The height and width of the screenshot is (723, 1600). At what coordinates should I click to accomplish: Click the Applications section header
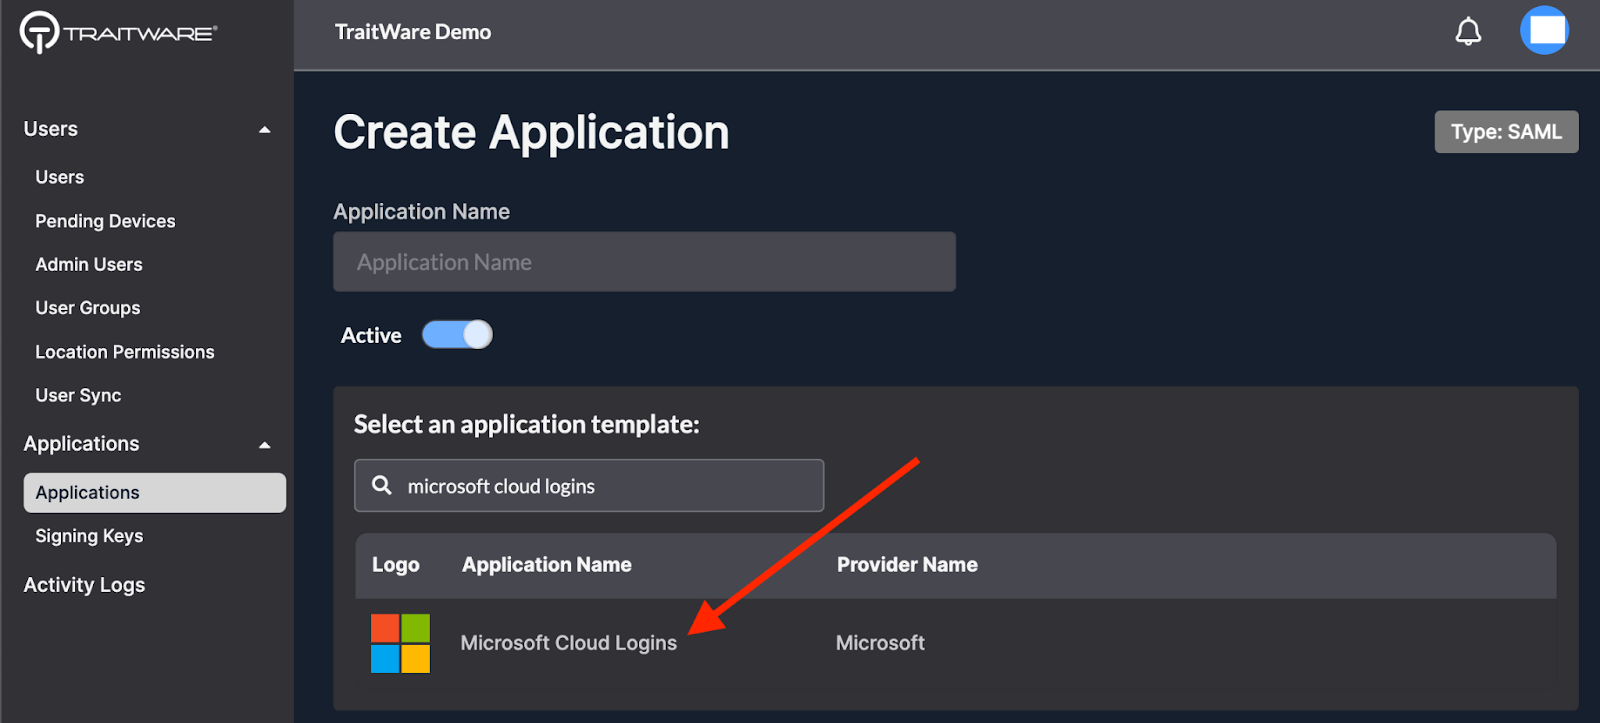(82, 444)
